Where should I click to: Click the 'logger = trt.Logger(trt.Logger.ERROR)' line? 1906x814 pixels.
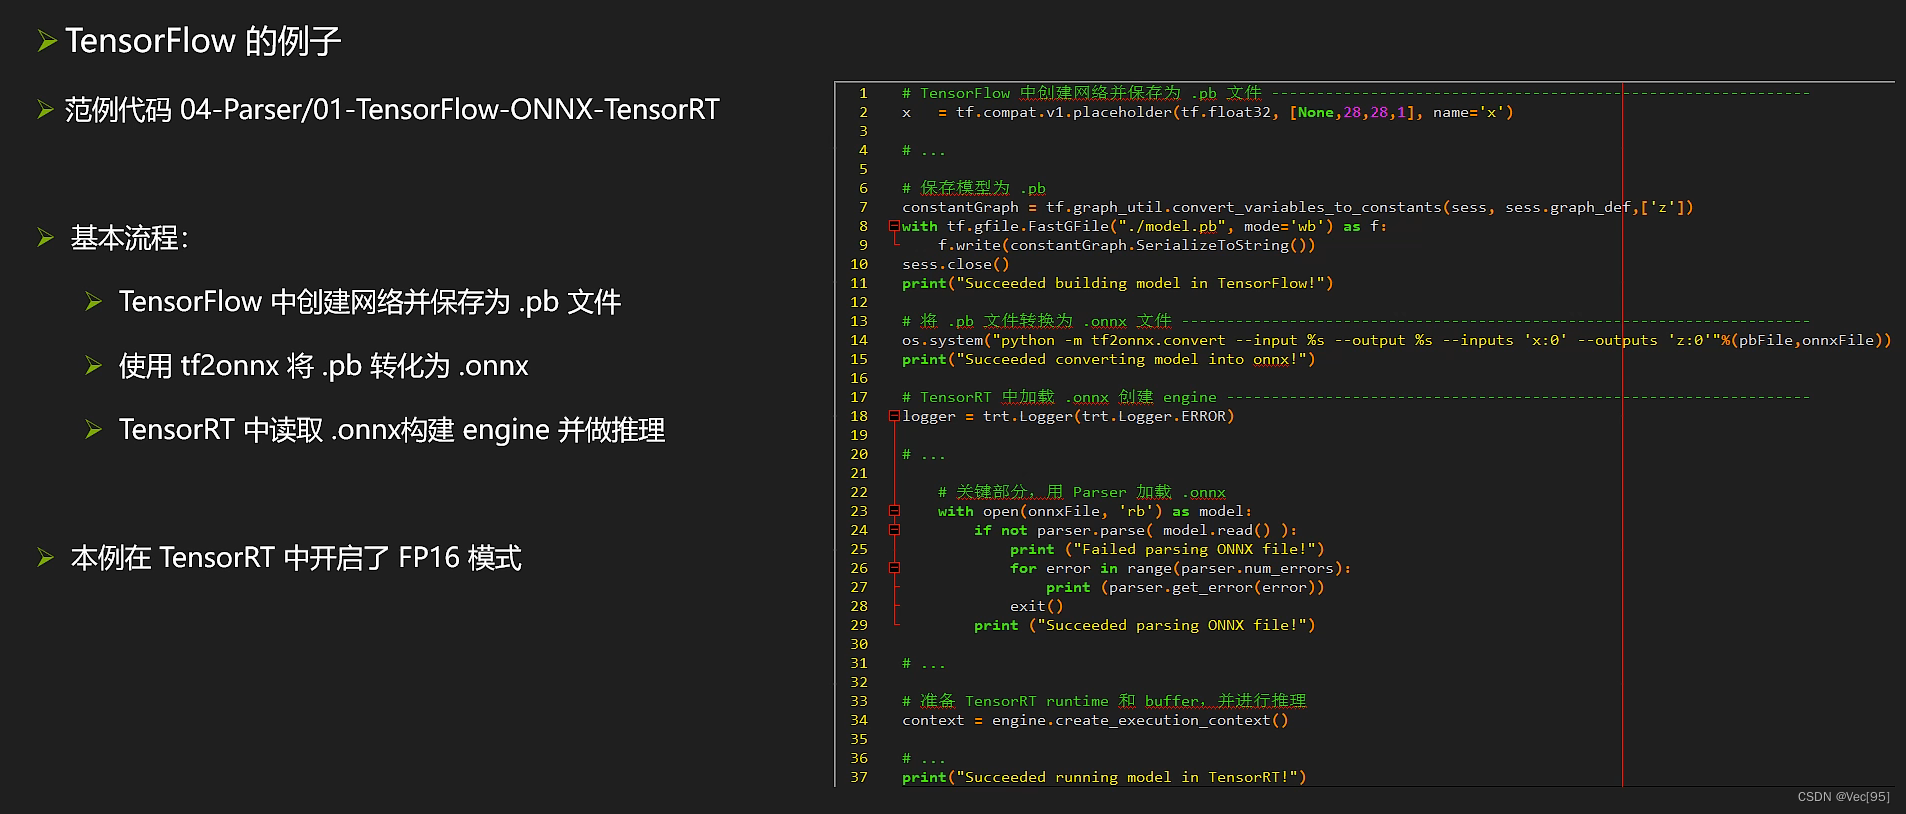point(1068,416)
